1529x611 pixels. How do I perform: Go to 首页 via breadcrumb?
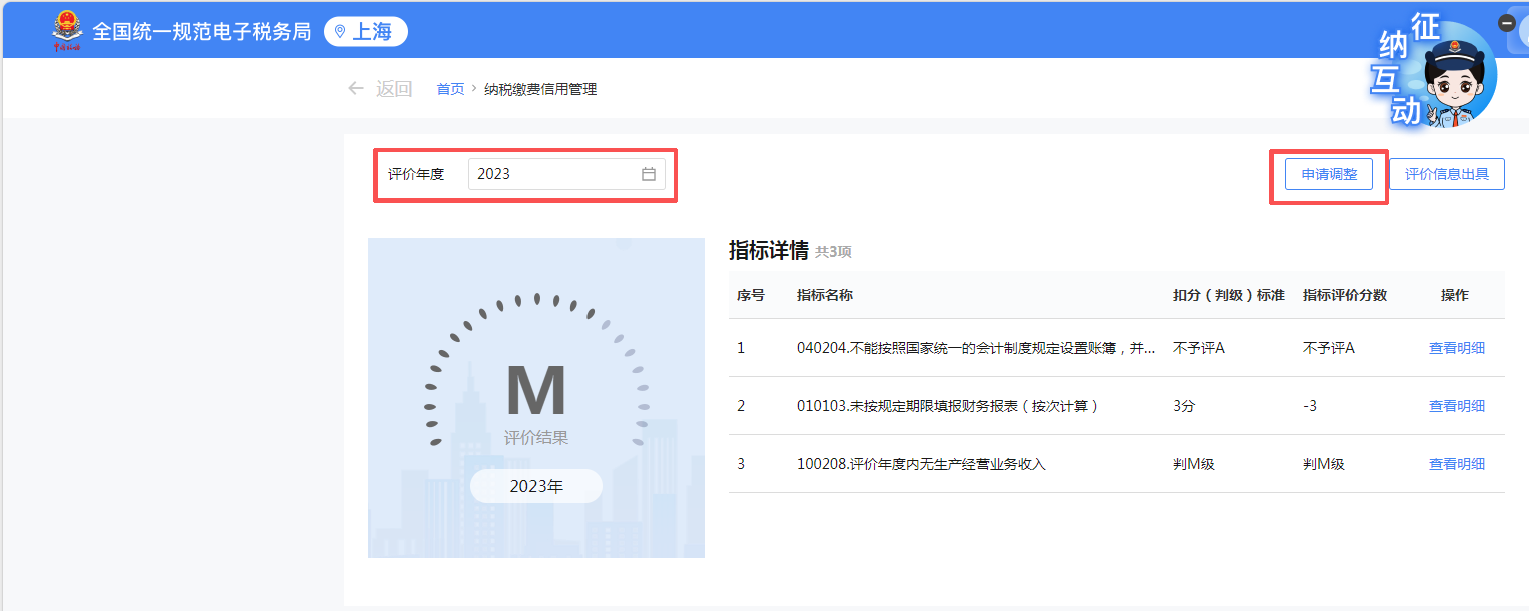tap(450, 89)
